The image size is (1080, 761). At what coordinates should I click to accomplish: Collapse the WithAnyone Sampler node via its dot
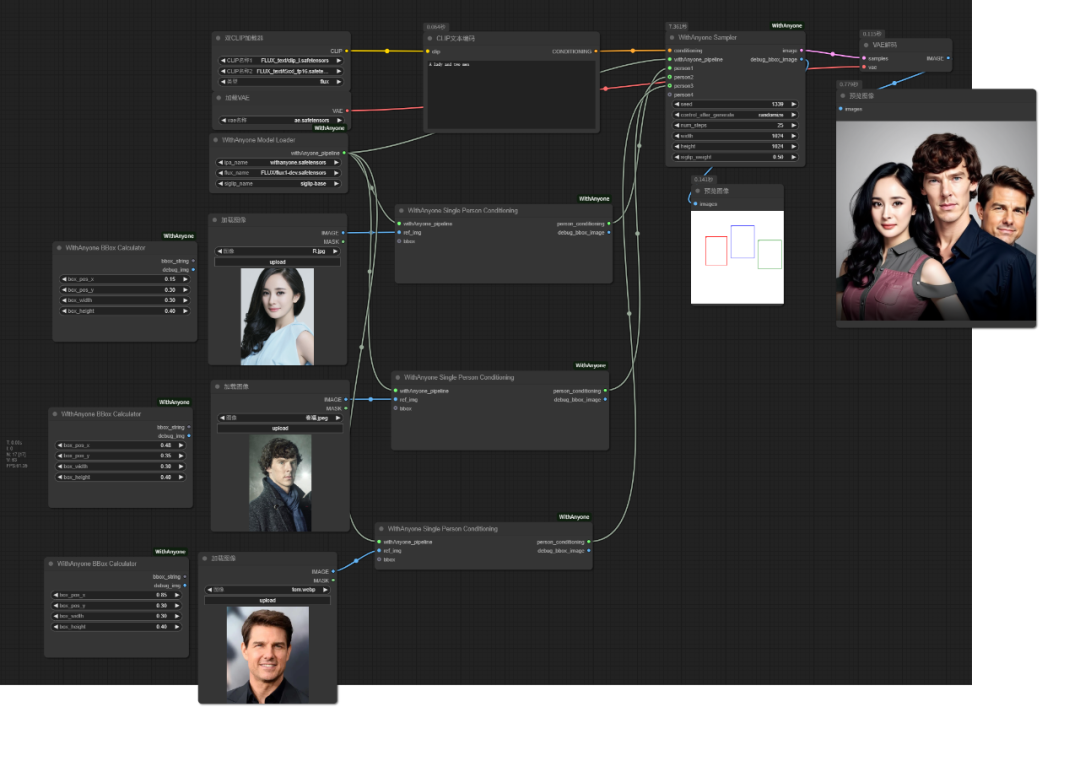[672, 38]
